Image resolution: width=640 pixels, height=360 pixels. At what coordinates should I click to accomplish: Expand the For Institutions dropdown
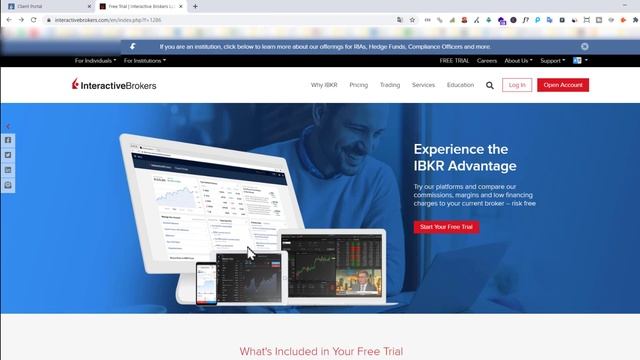[x=145, y=60]
